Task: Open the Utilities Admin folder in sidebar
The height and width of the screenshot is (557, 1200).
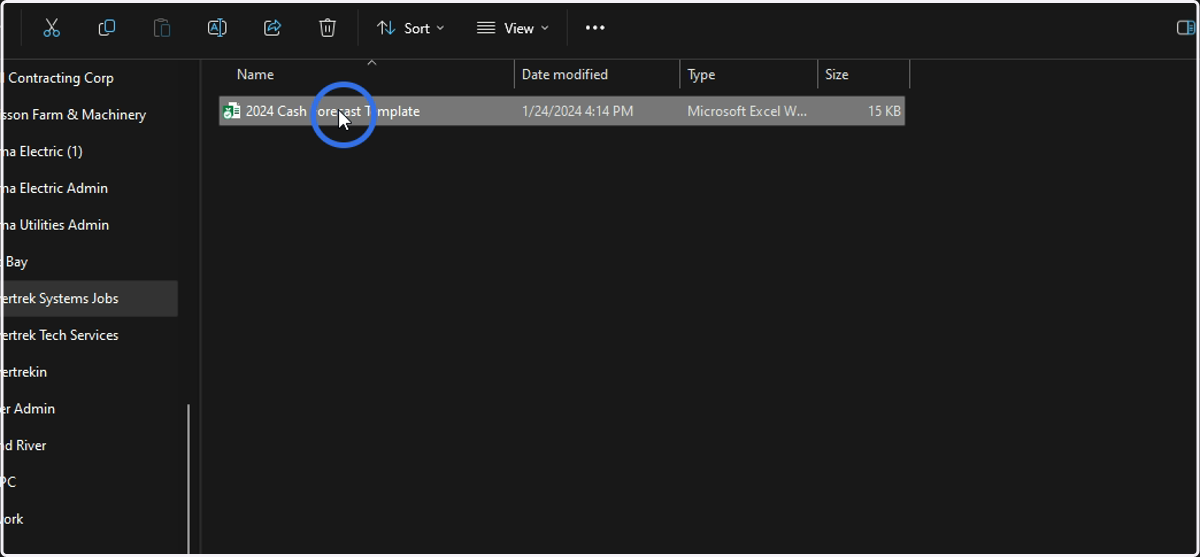Action: point(89,225)
